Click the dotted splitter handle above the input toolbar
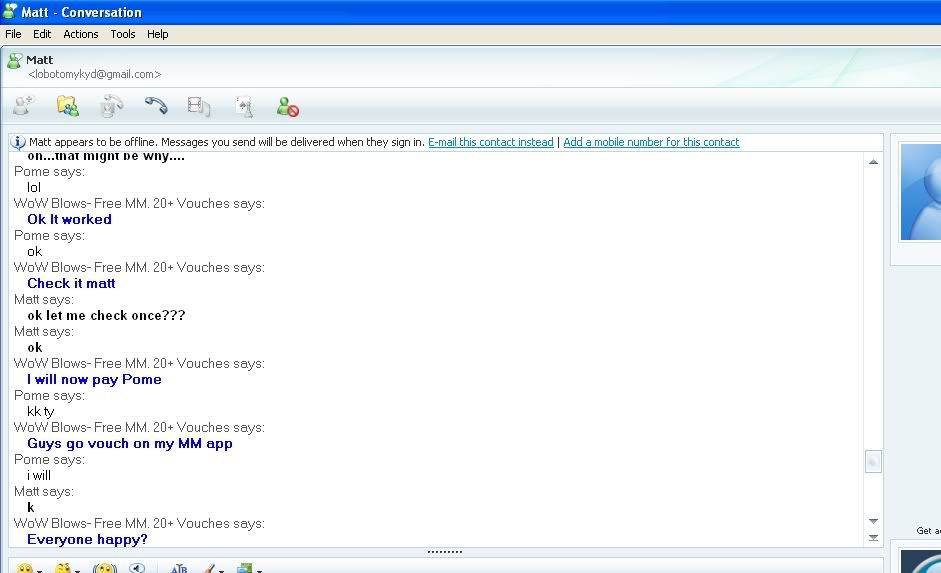The image size is (941, 573). 445,551
